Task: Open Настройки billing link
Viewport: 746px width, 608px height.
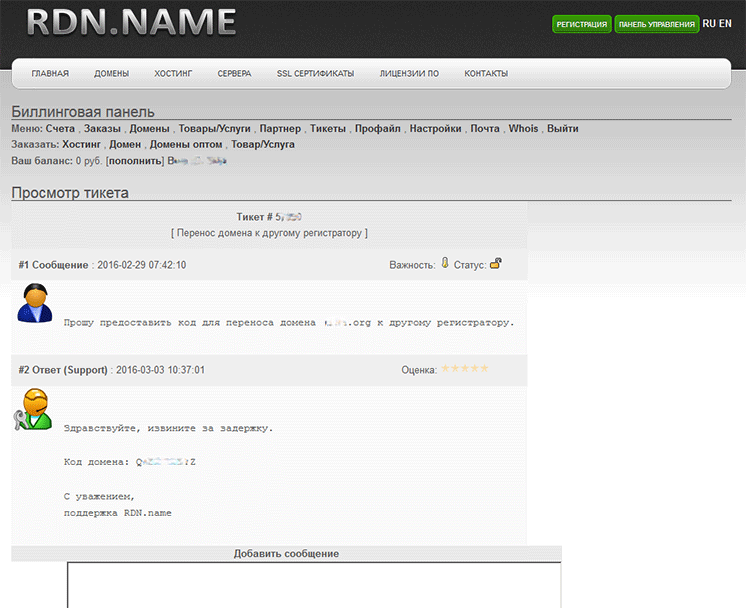Action: point(435,128)
